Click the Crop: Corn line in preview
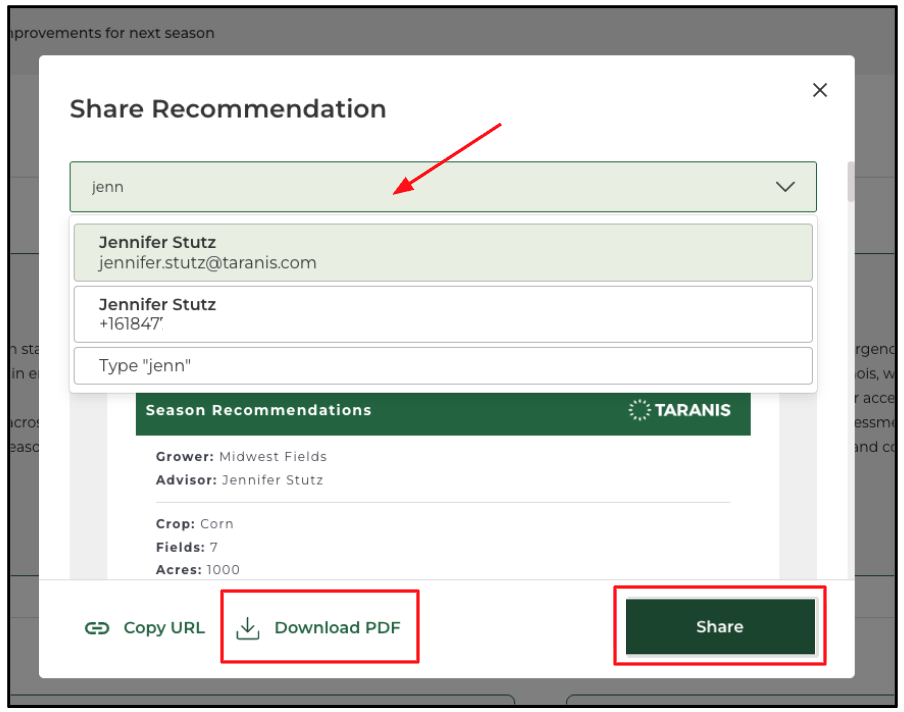This screenshot has height=712, width=904. pos(194,523)
